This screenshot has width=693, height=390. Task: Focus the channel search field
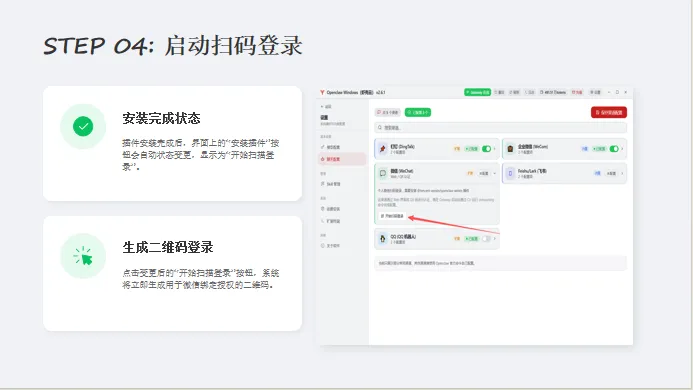point(500,128)
